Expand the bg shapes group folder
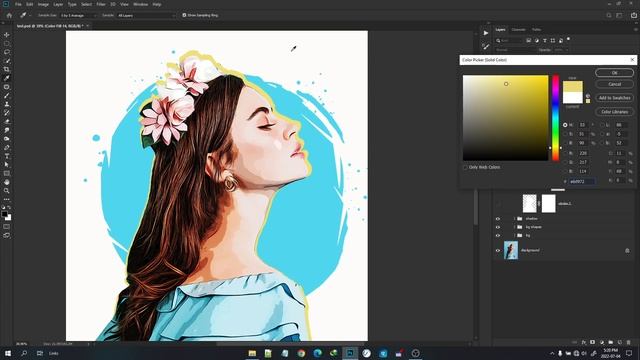640x360 pixels. (514, 227)
